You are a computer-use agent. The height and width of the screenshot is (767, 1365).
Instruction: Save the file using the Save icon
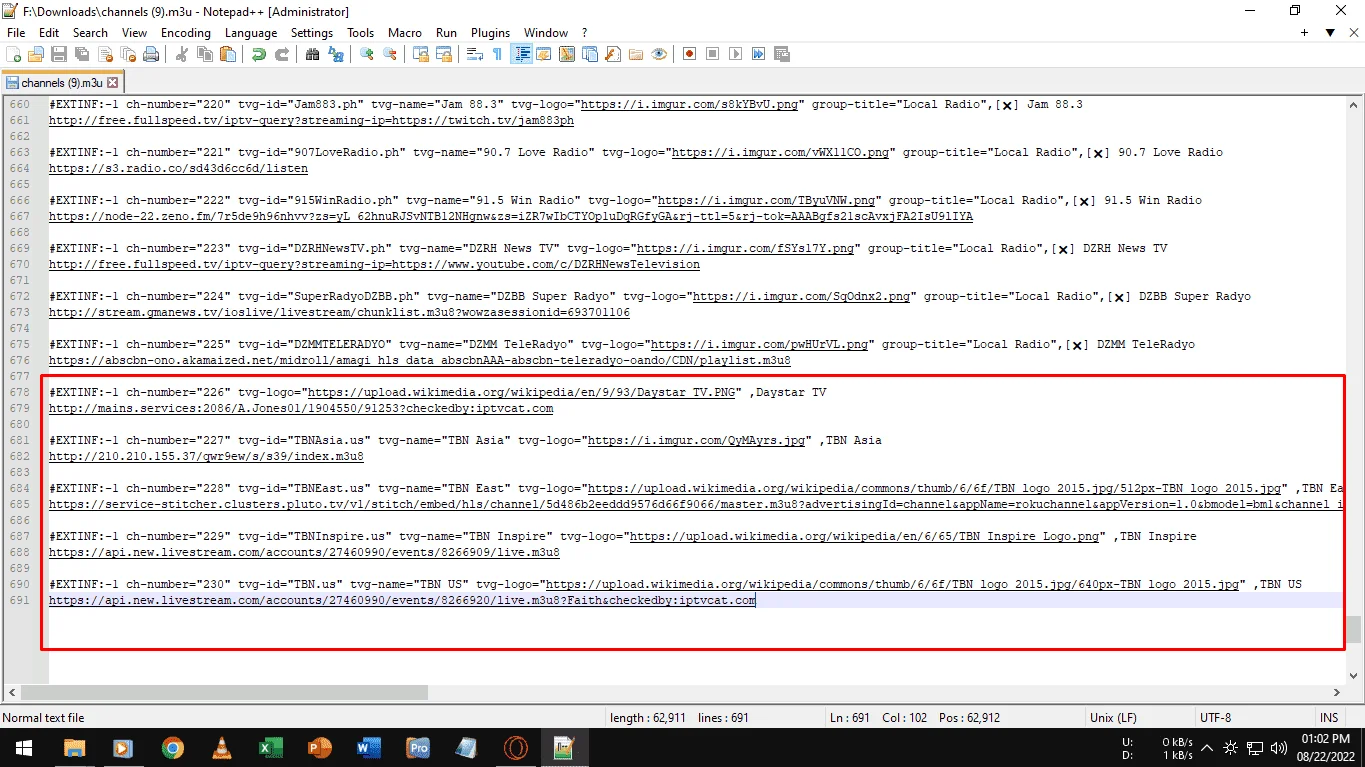point(59,54)
